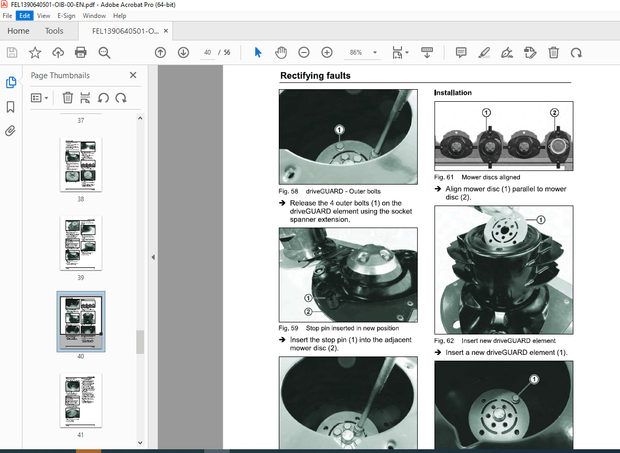Viewport: 620px width, 453px height.
Task: Go to next page arrow
Action: (x=183, y=53)
